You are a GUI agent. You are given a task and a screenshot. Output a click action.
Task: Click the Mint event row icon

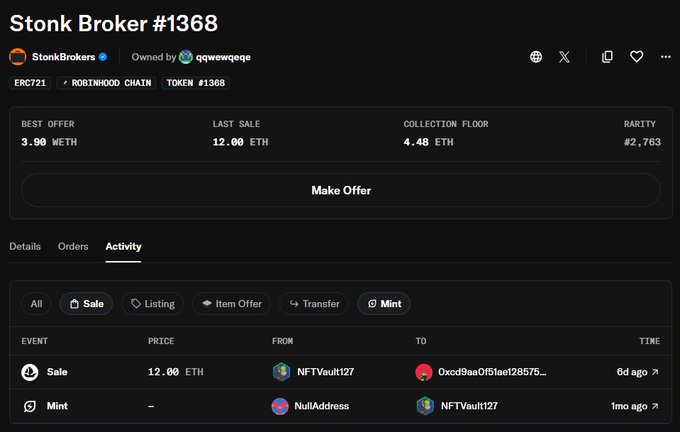click(x=29, y=406)
